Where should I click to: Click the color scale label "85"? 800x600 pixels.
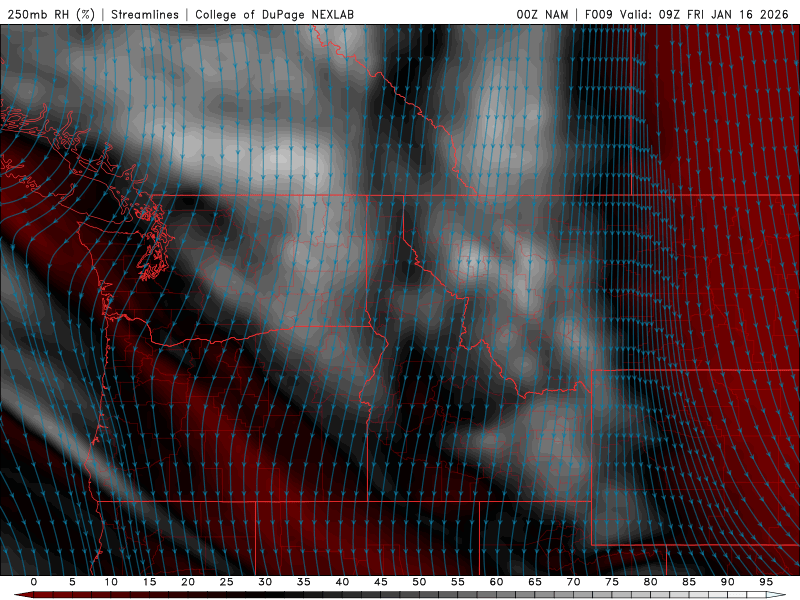click(x=689, y=582)
